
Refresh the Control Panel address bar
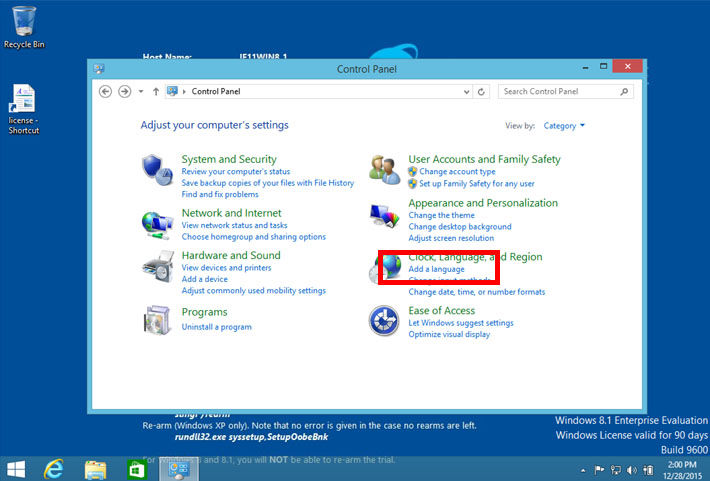tap(482, 91)
